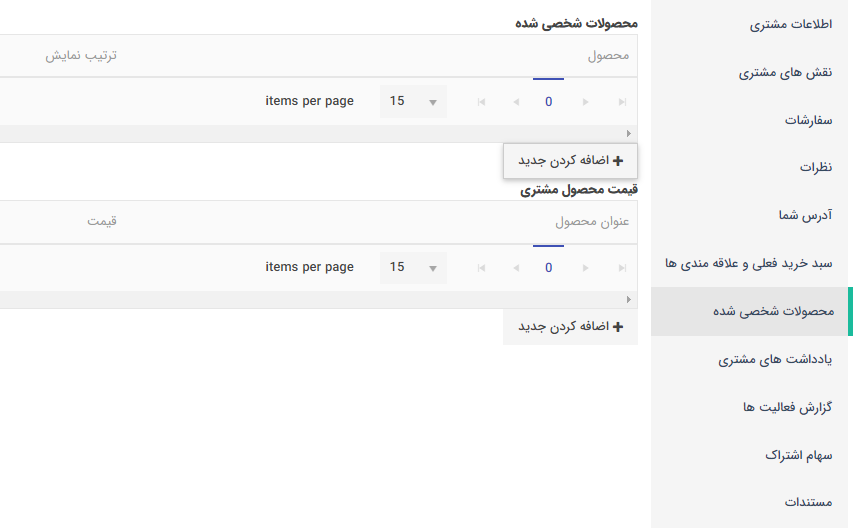Sort by ترتیب نمایش column header
Image resolution: width=859 pixels, height=530 pixels.
81,56
